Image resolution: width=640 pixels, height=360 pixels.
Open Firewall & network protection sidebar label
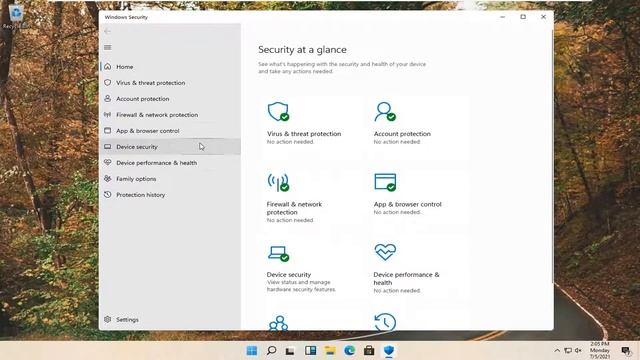[x=157, y=115]
